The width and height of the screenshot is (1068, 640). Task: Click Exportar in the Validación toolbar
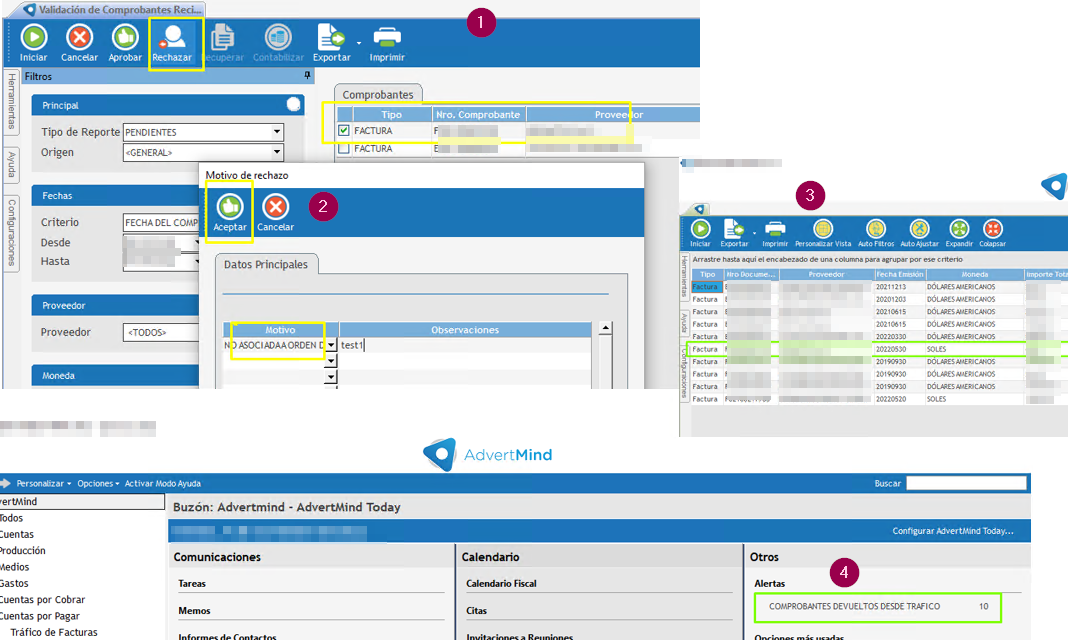(332, 42)
